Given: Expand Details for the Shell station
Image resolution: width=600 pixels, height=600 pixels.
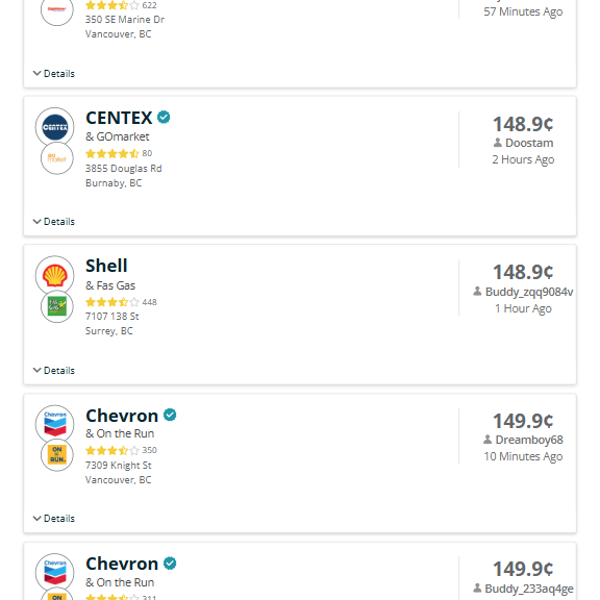Looking at the screenshot, I should click(54, 370).
